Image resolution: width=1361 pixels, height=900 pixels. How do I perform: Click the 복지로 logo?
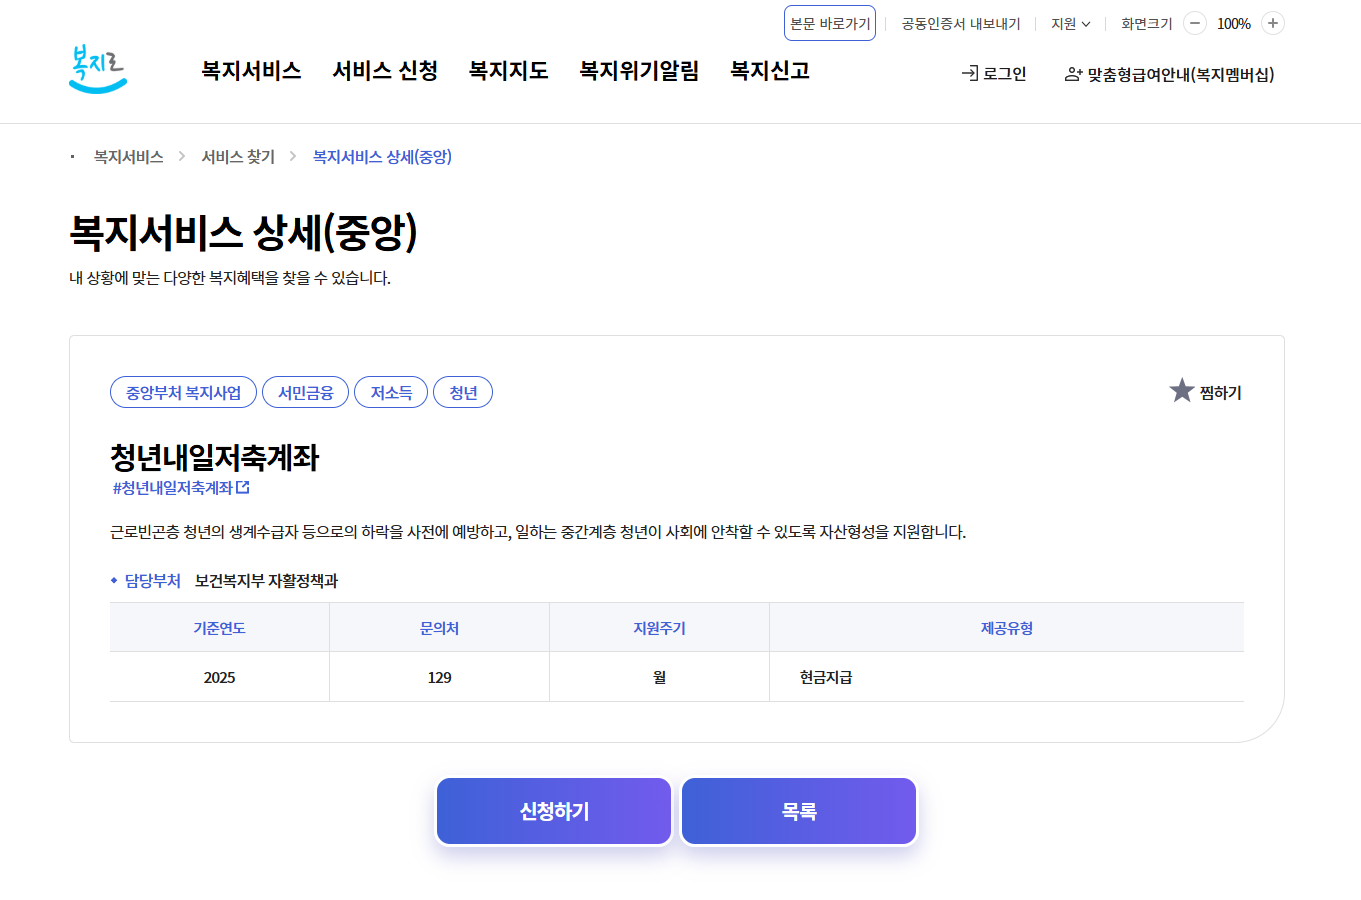[98, 69]
